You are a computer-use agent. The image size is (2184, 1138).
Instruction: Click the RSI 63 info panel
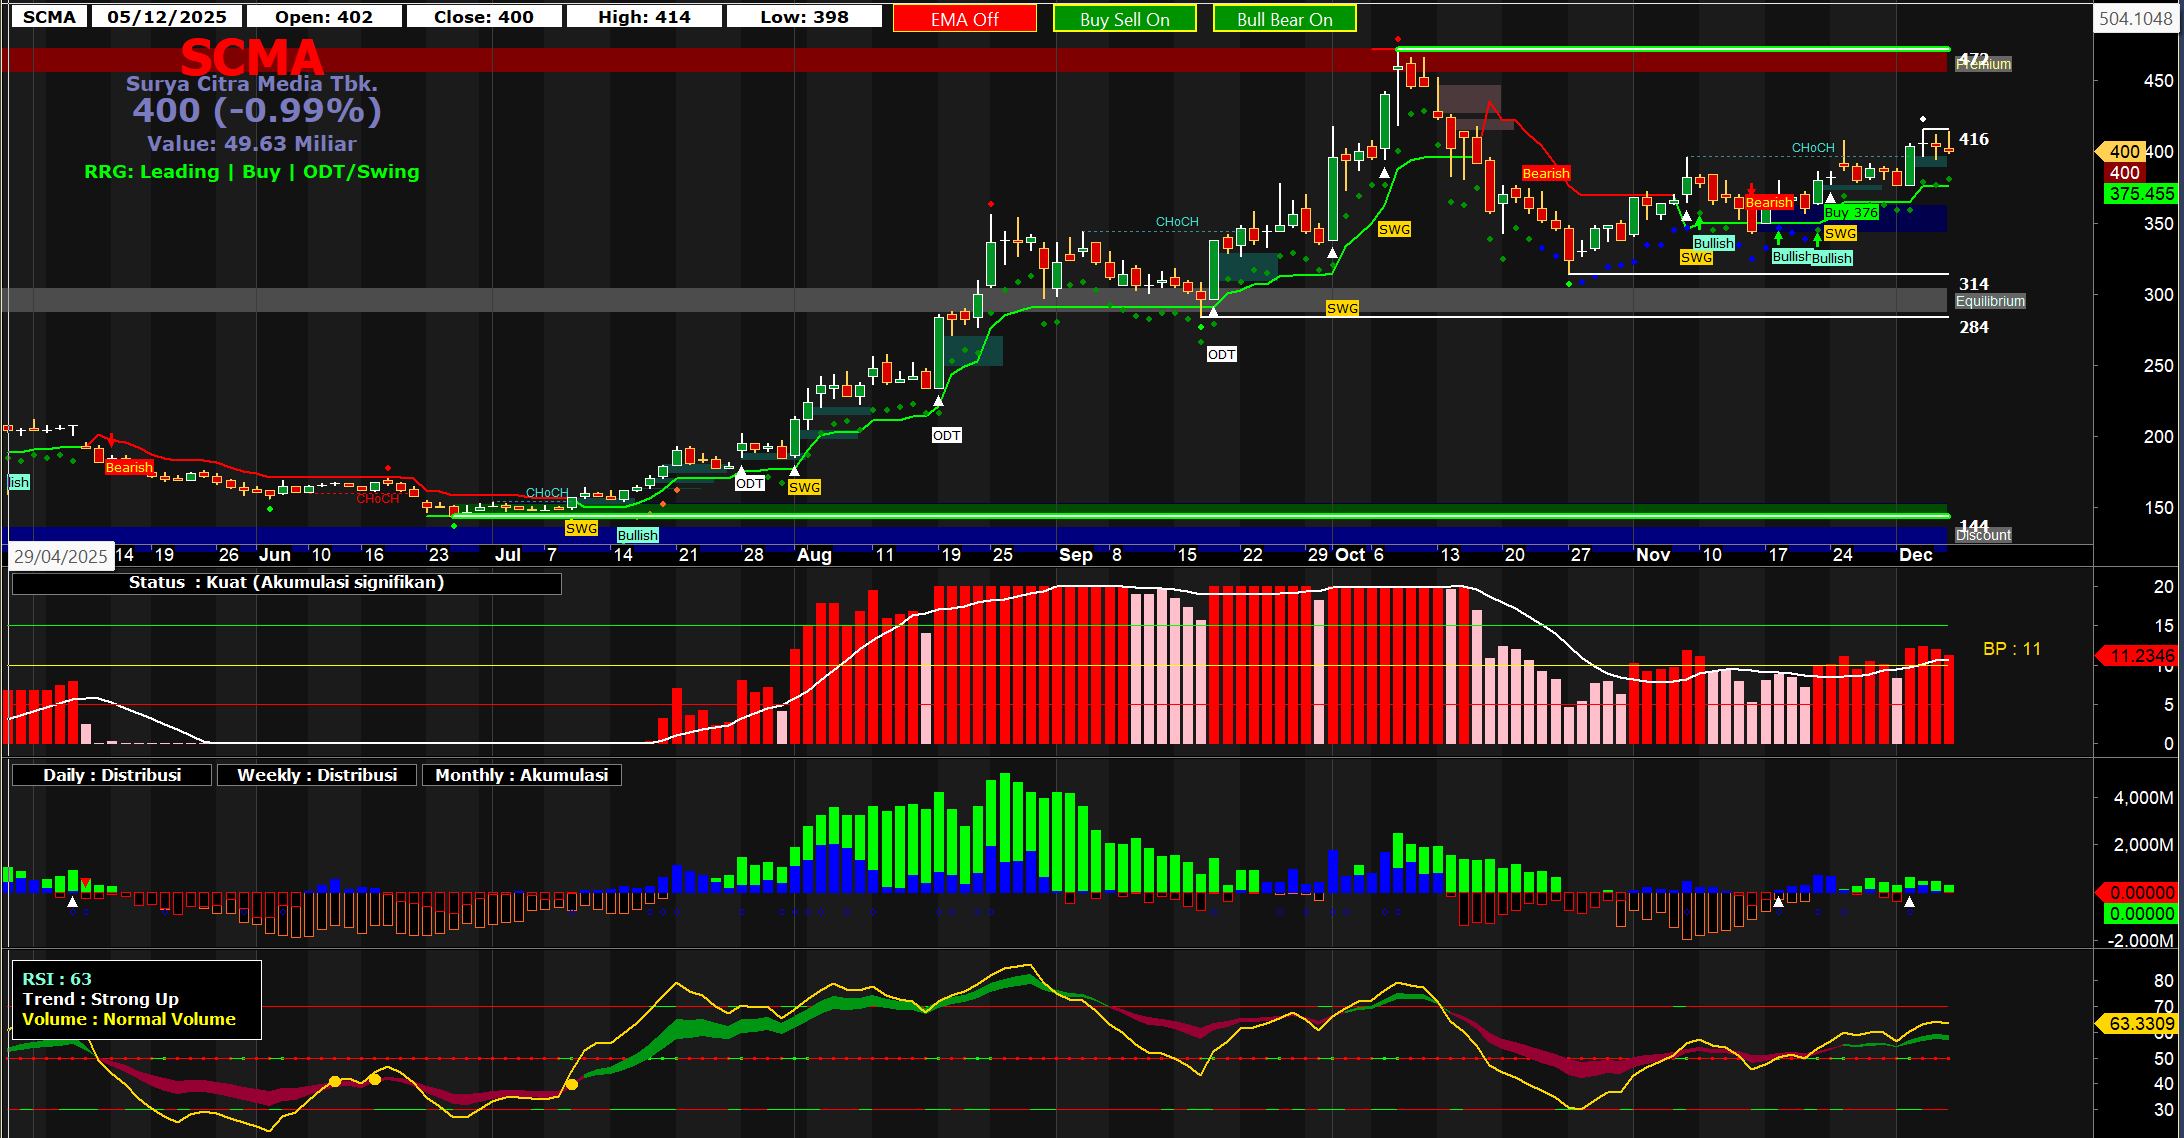136,999
